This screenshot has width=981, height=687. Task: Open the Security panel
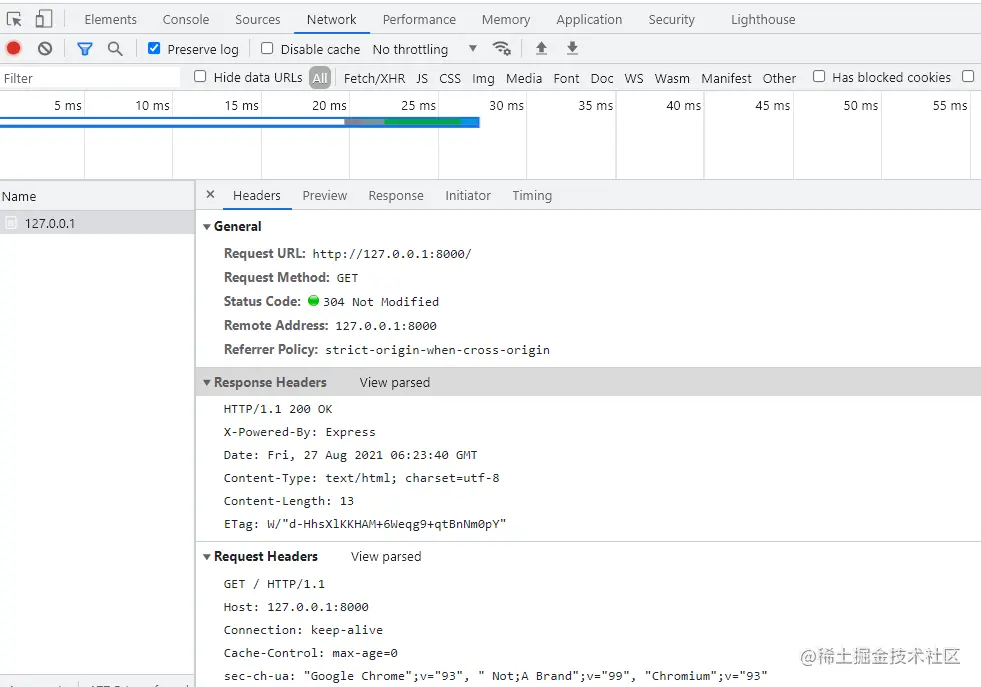click(x=671, y=19)
